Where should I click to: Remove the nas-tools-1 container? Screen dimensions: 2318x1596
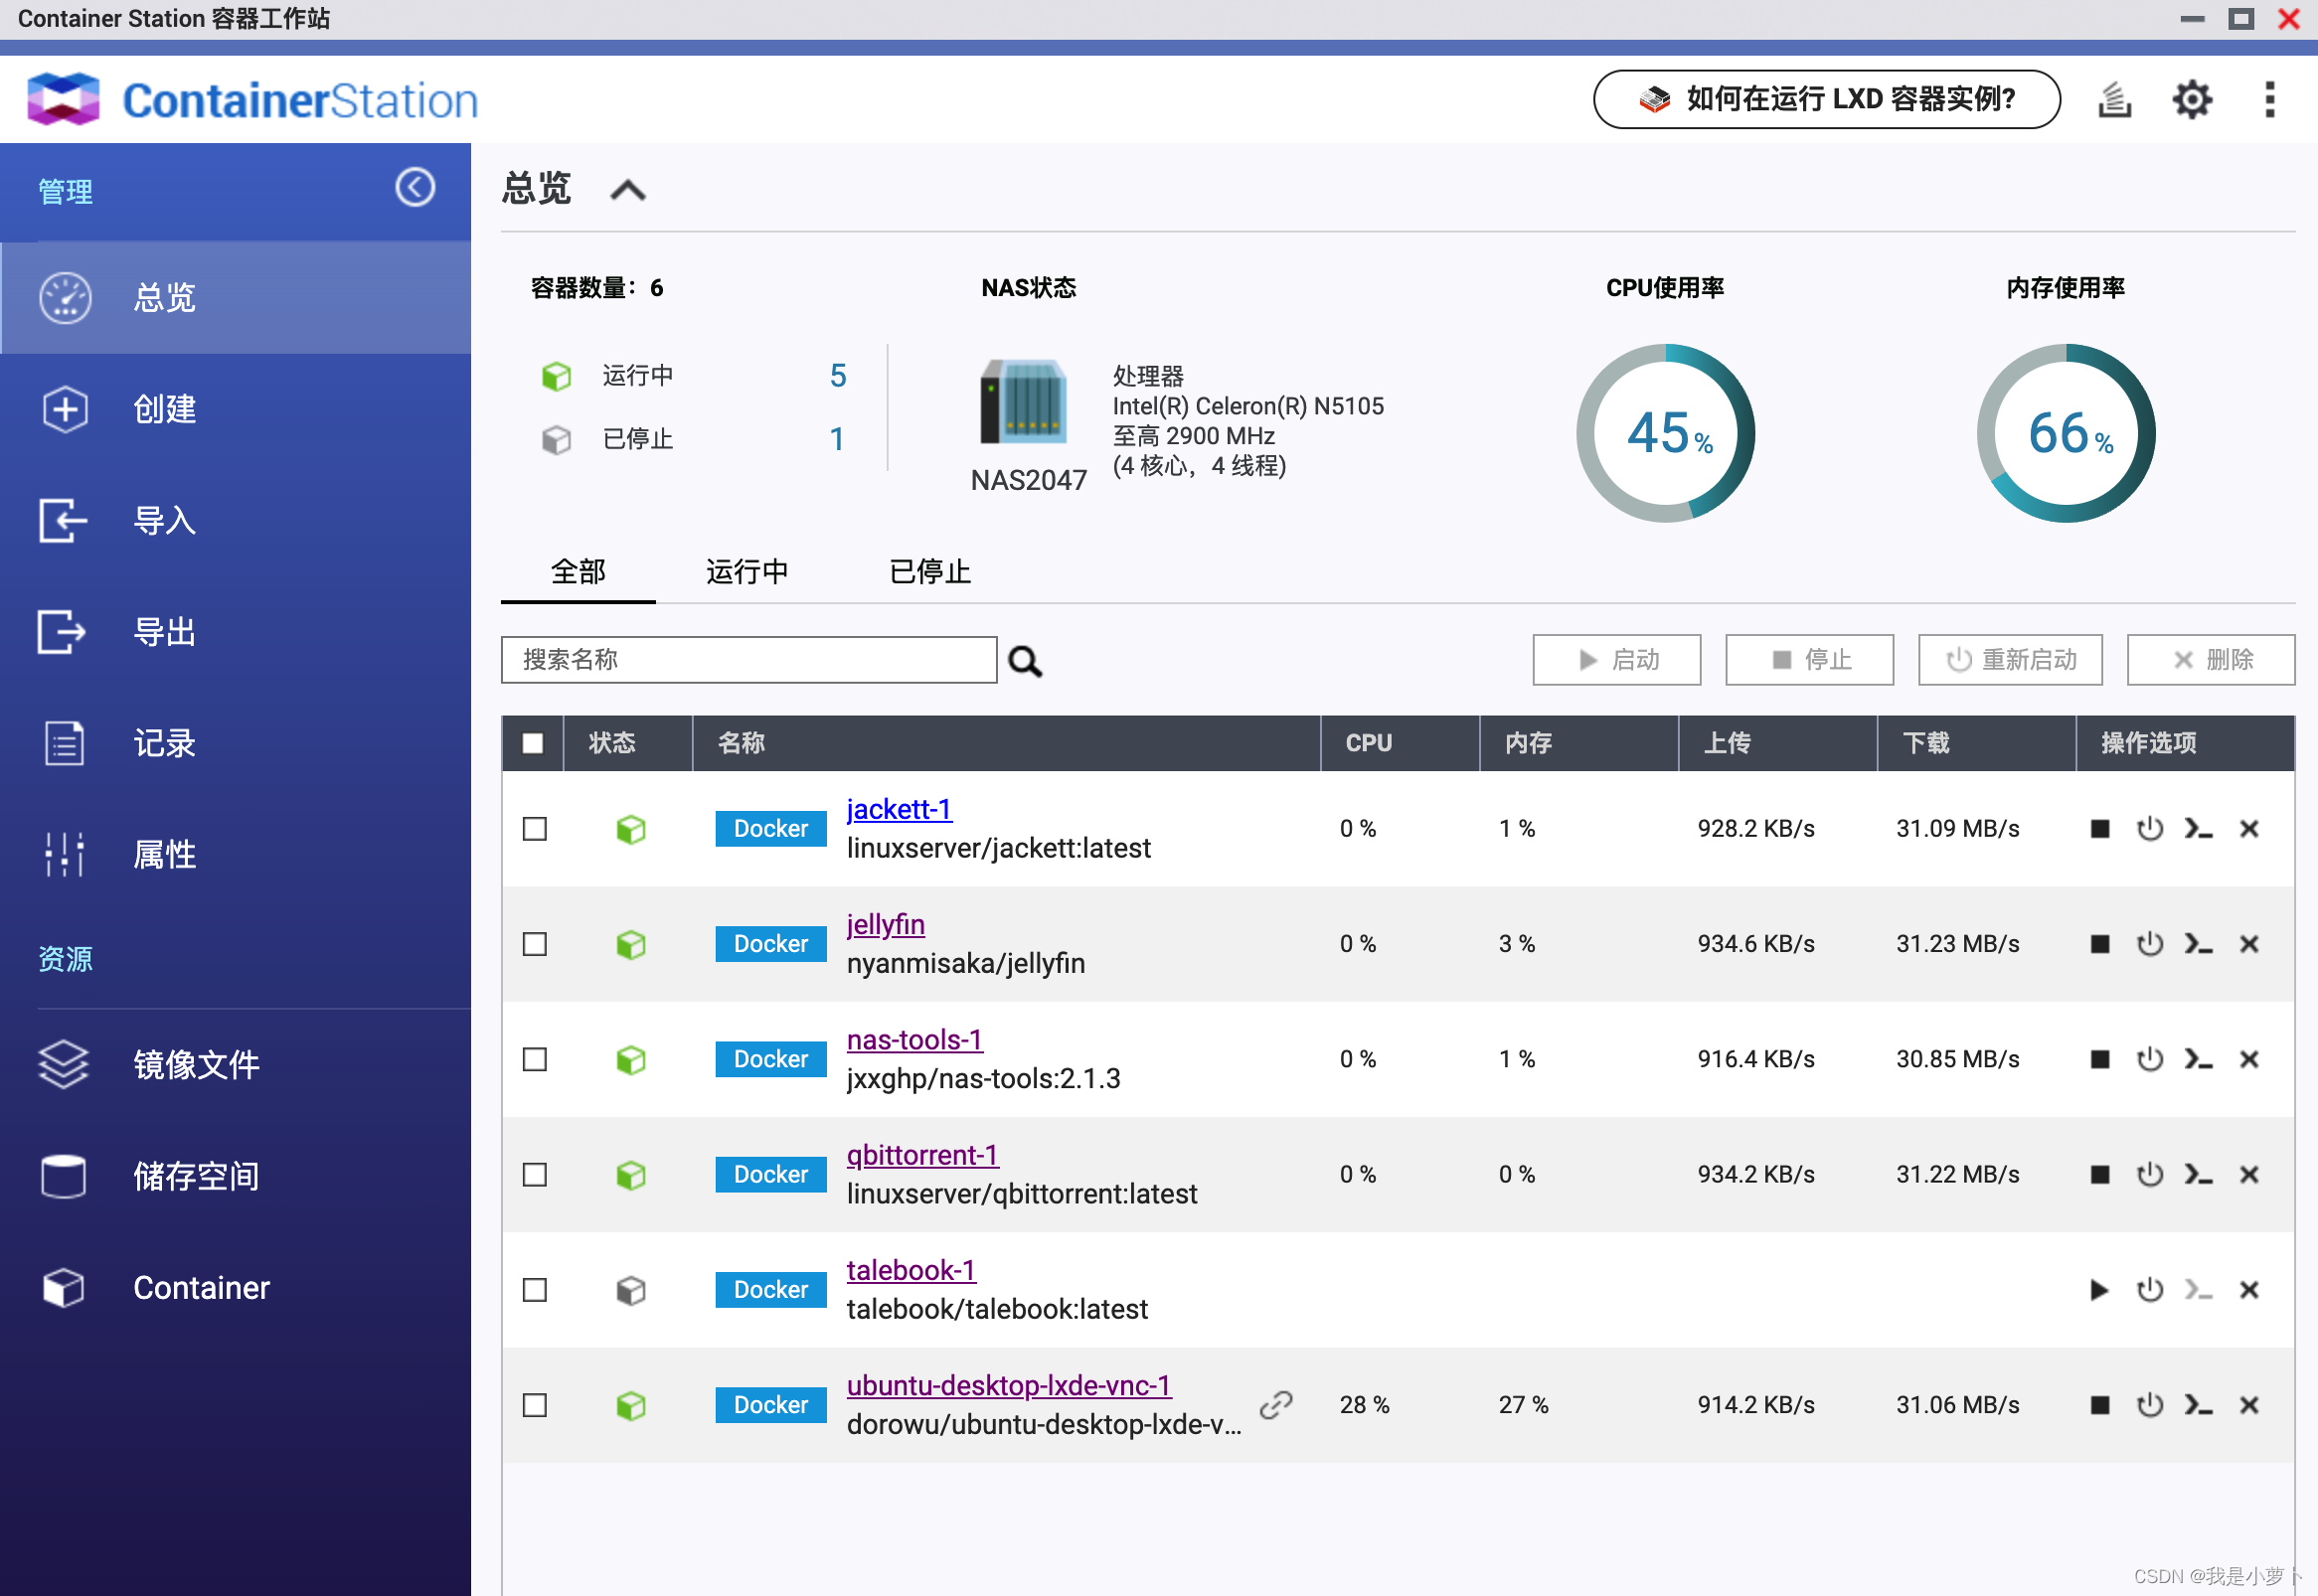[x=2249, y=1059]
